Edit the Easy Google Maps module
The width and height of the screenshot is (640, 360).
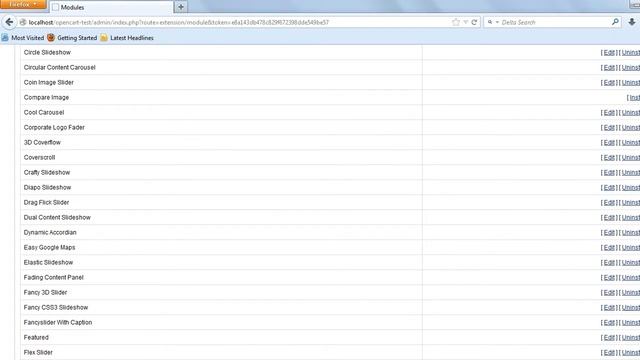coord(609,248)
